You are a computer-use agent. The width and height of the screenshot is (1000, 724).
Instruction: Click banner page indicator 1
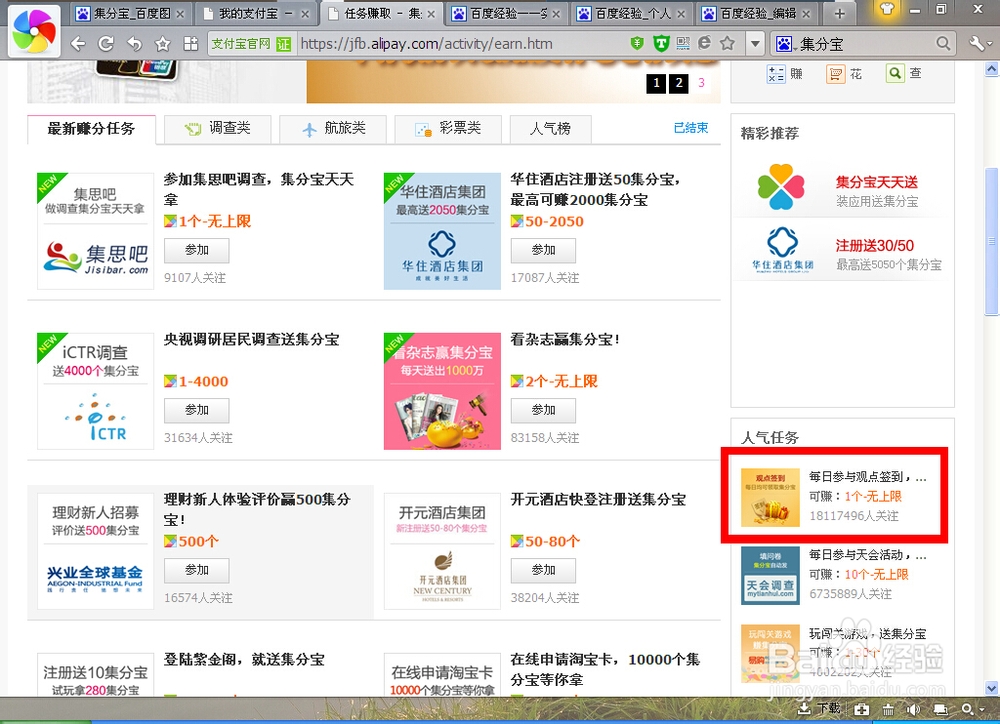656,83
